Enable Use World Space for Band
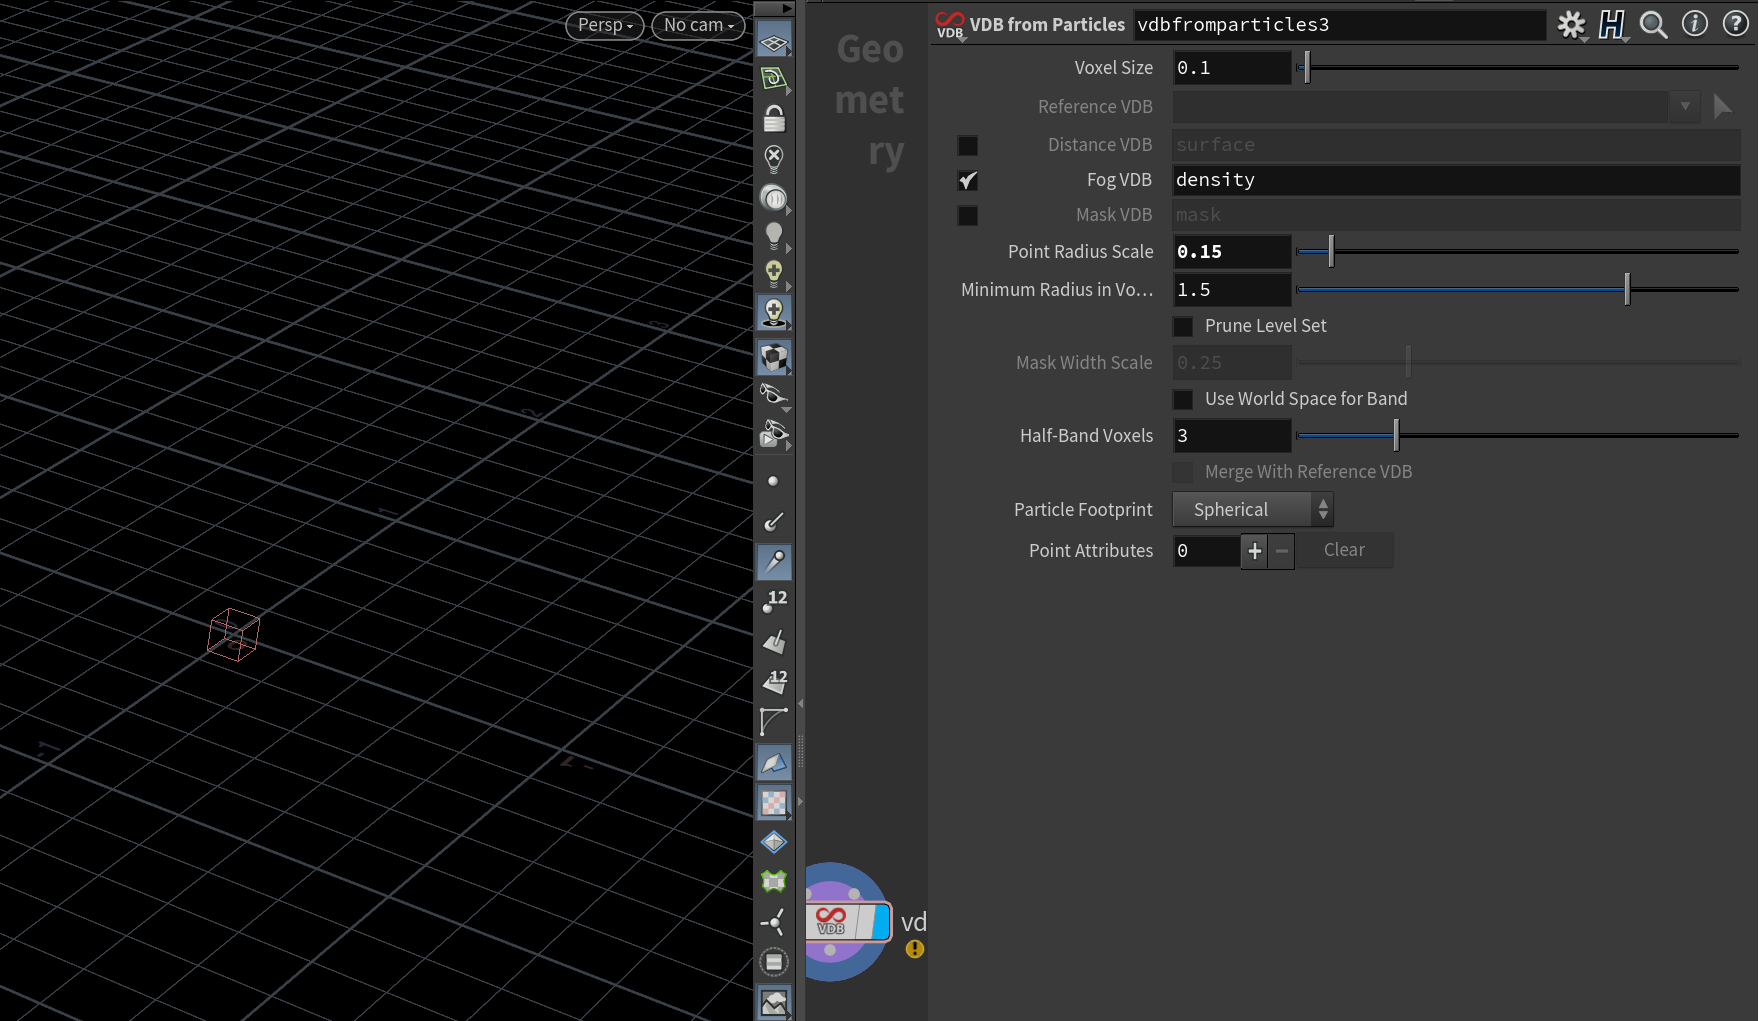 click(1183, 399)
